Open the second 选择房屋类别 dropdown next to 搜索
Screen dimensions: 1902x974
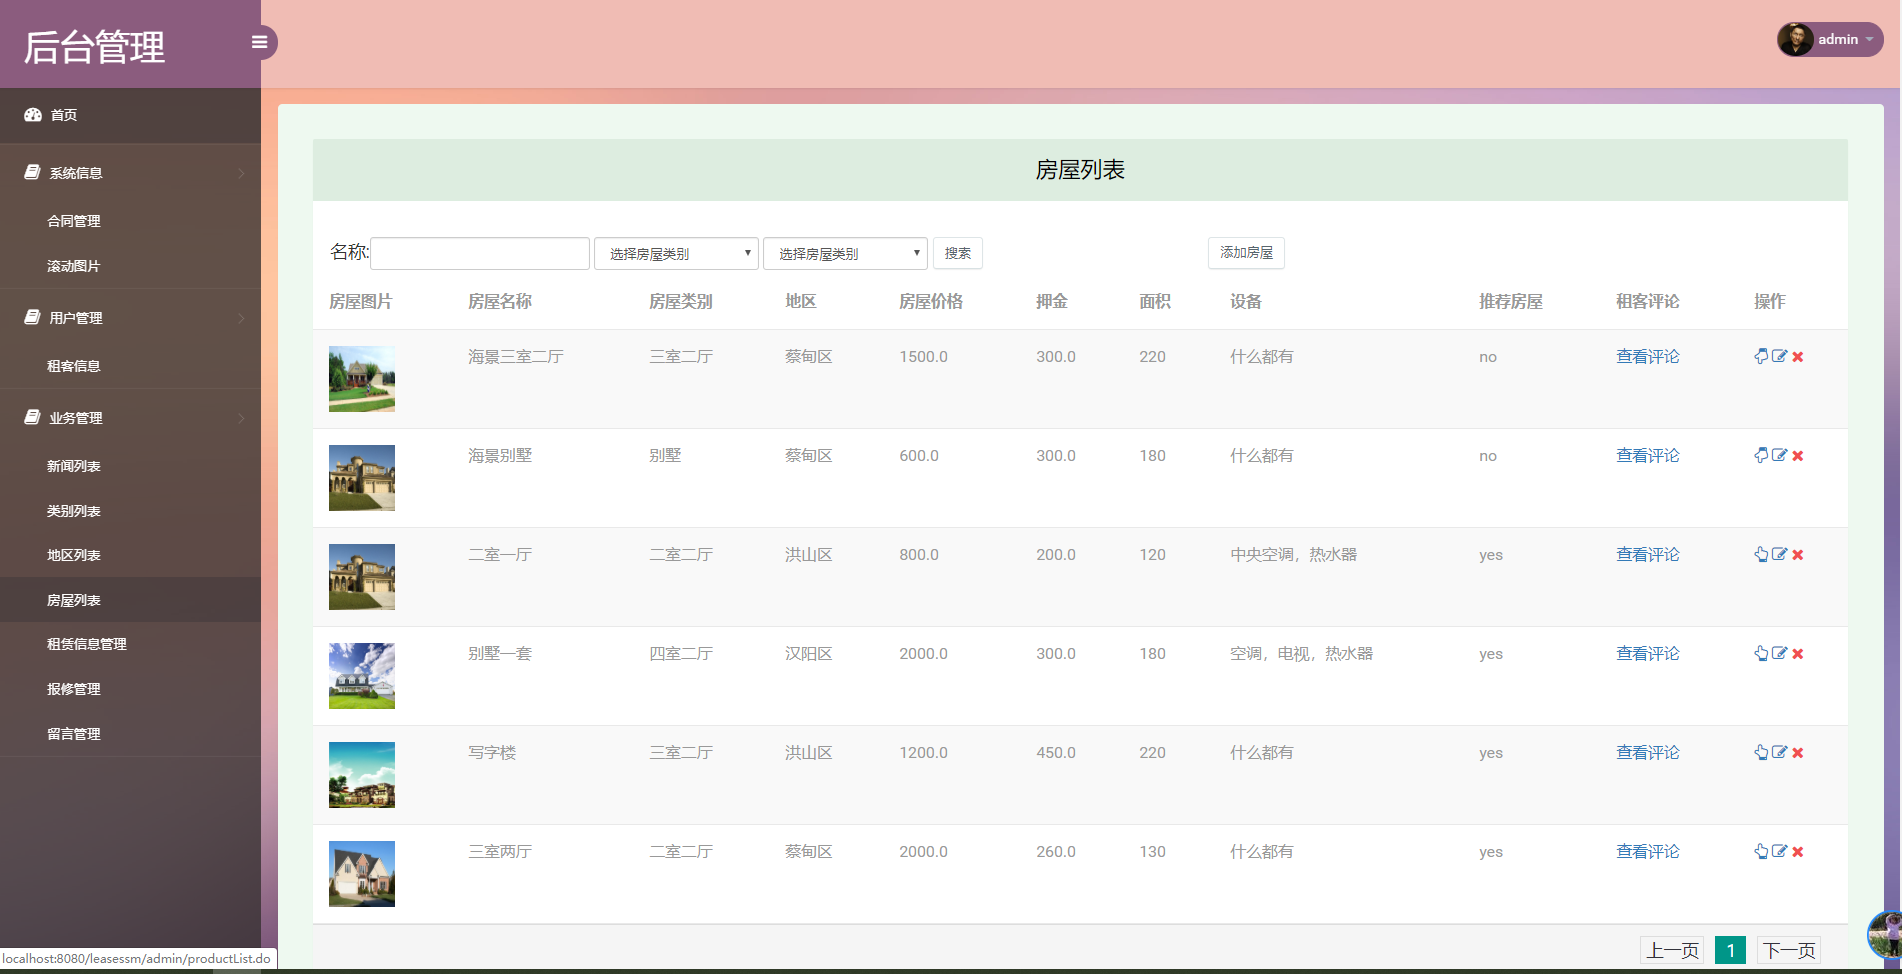click(x=845, y=253)
